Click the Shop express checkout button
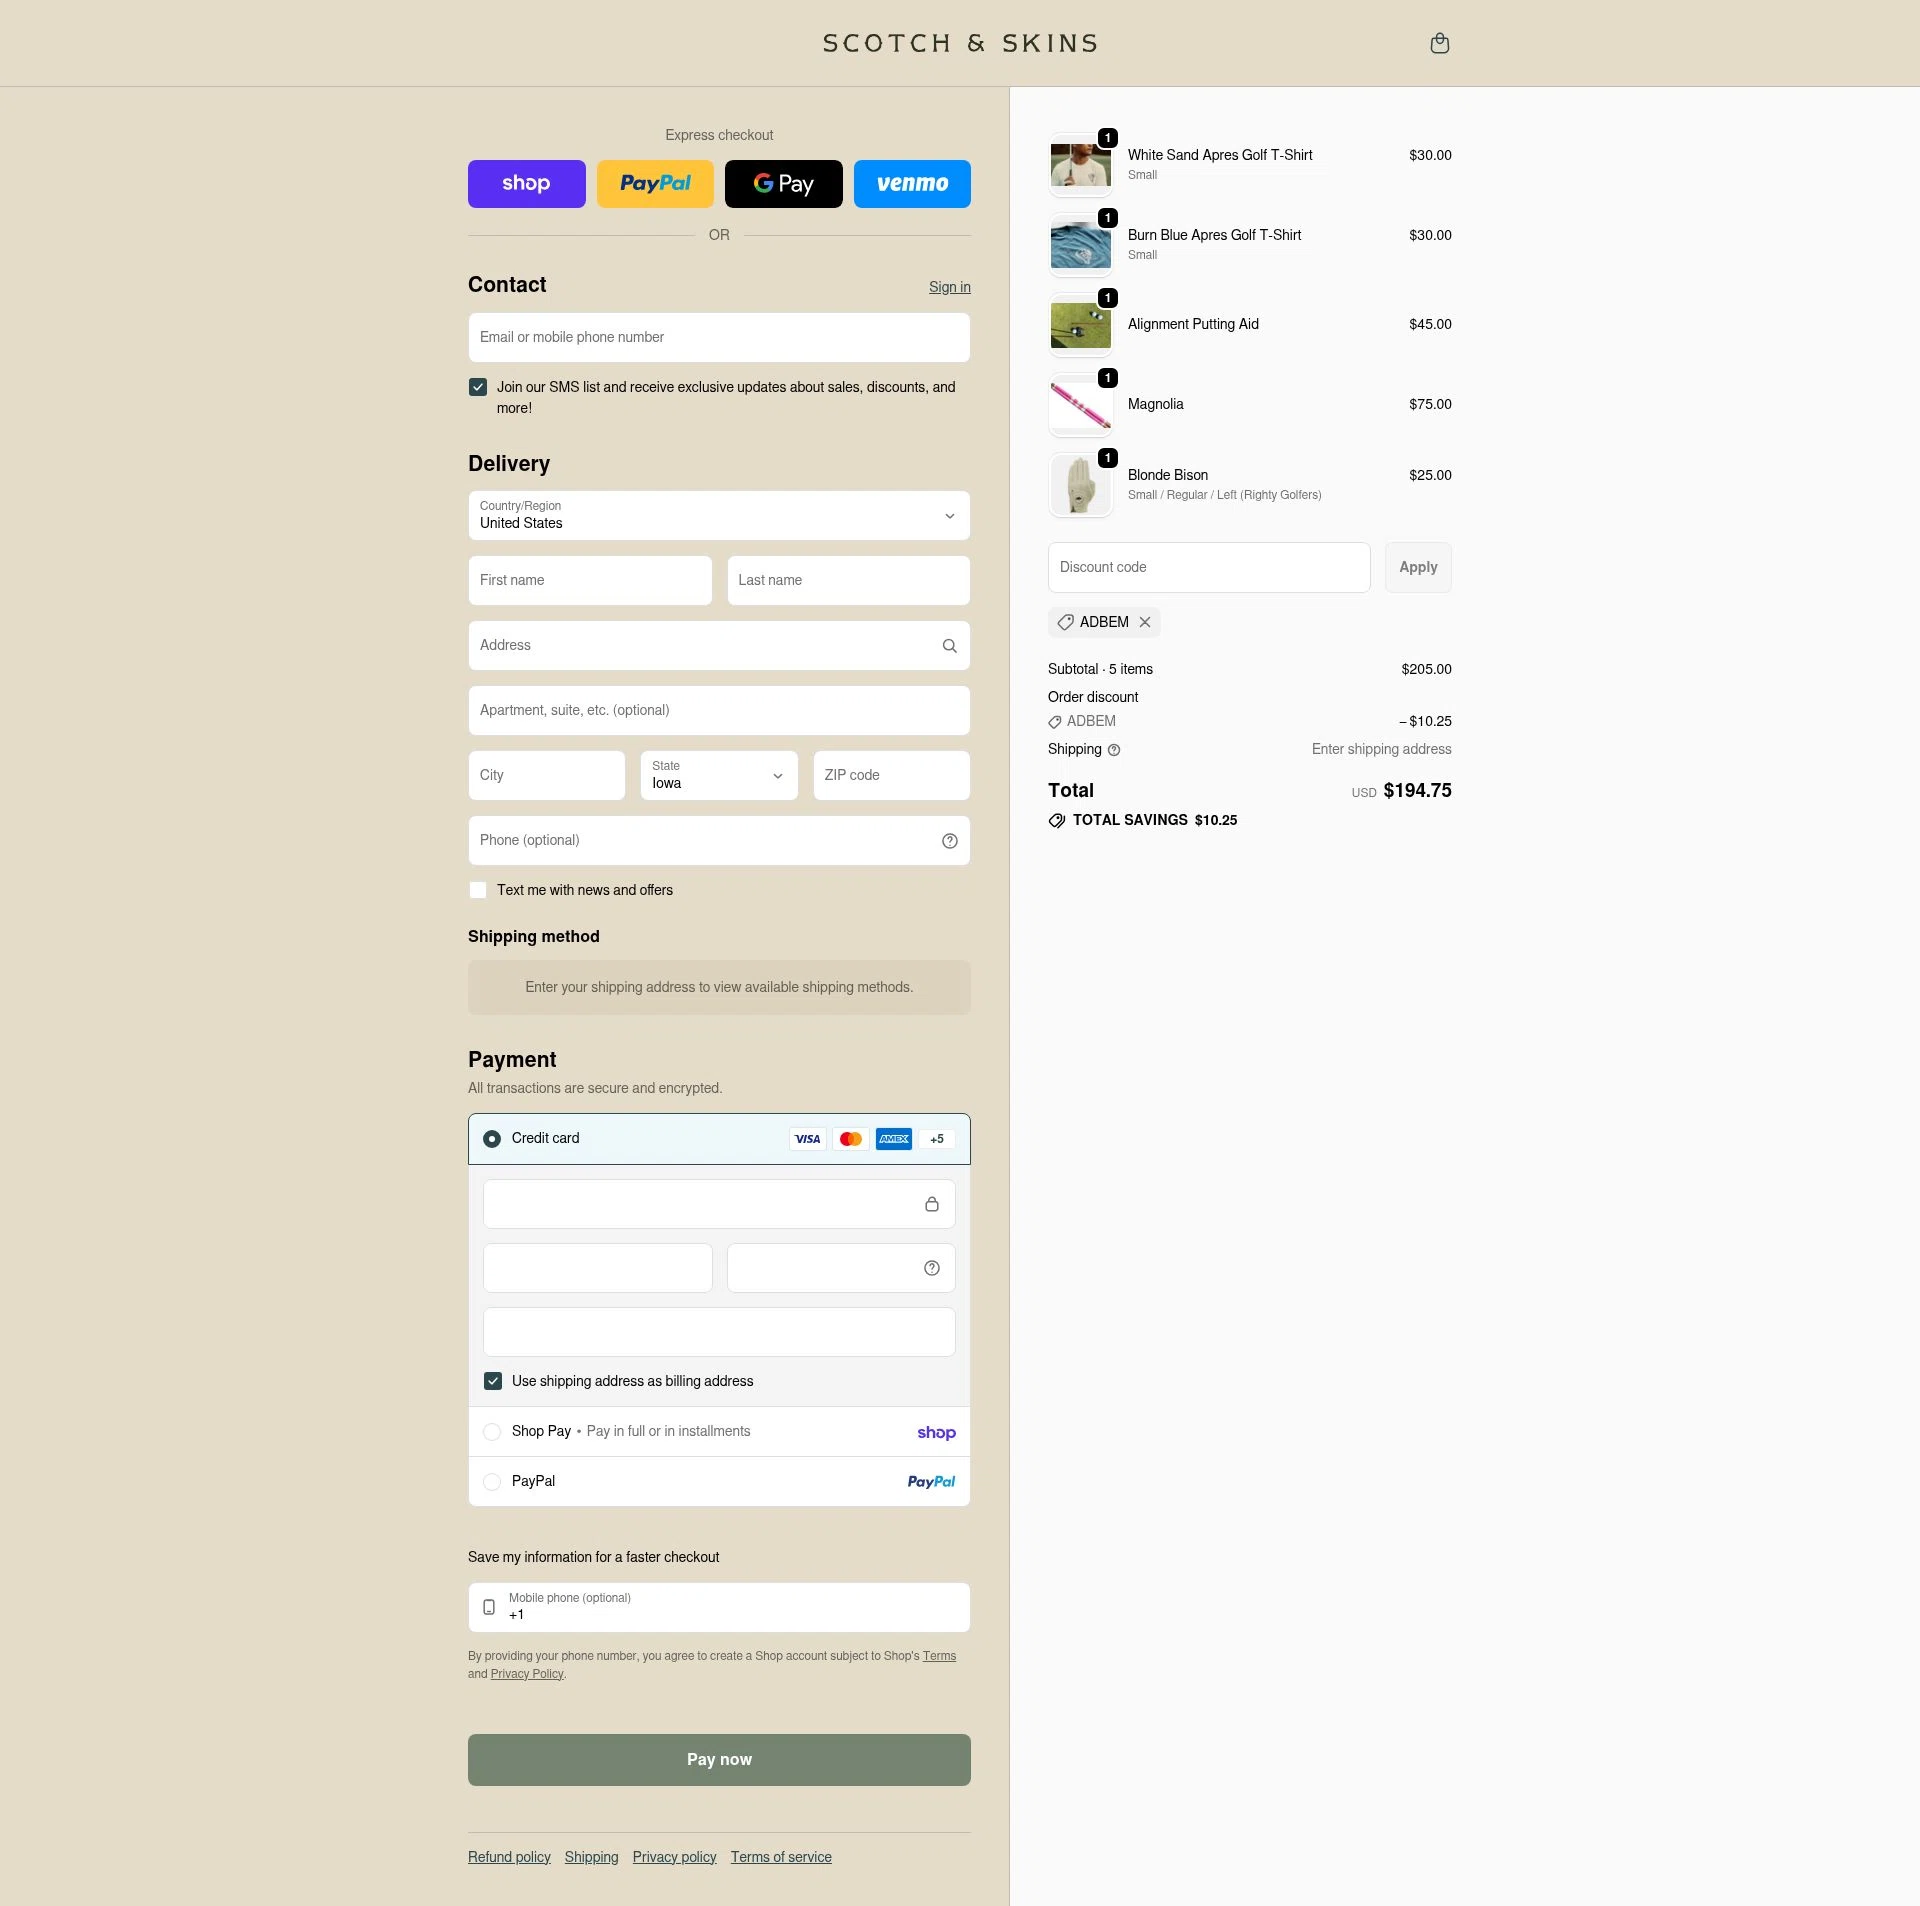Image resolution: width=1920 pixels, height=1906 pixels. (x=526, y=184)
